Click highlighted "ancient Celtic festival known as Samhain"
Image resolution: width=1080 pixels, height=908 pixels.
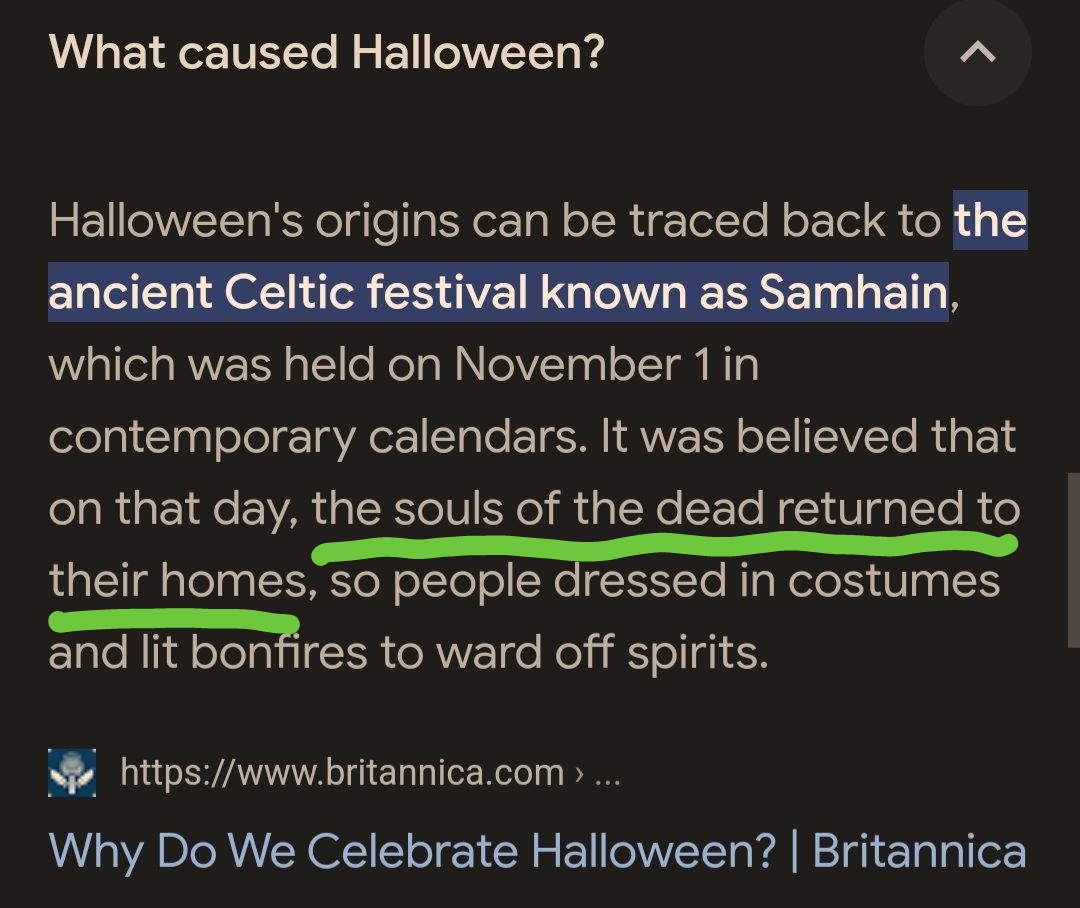point(499,292)
